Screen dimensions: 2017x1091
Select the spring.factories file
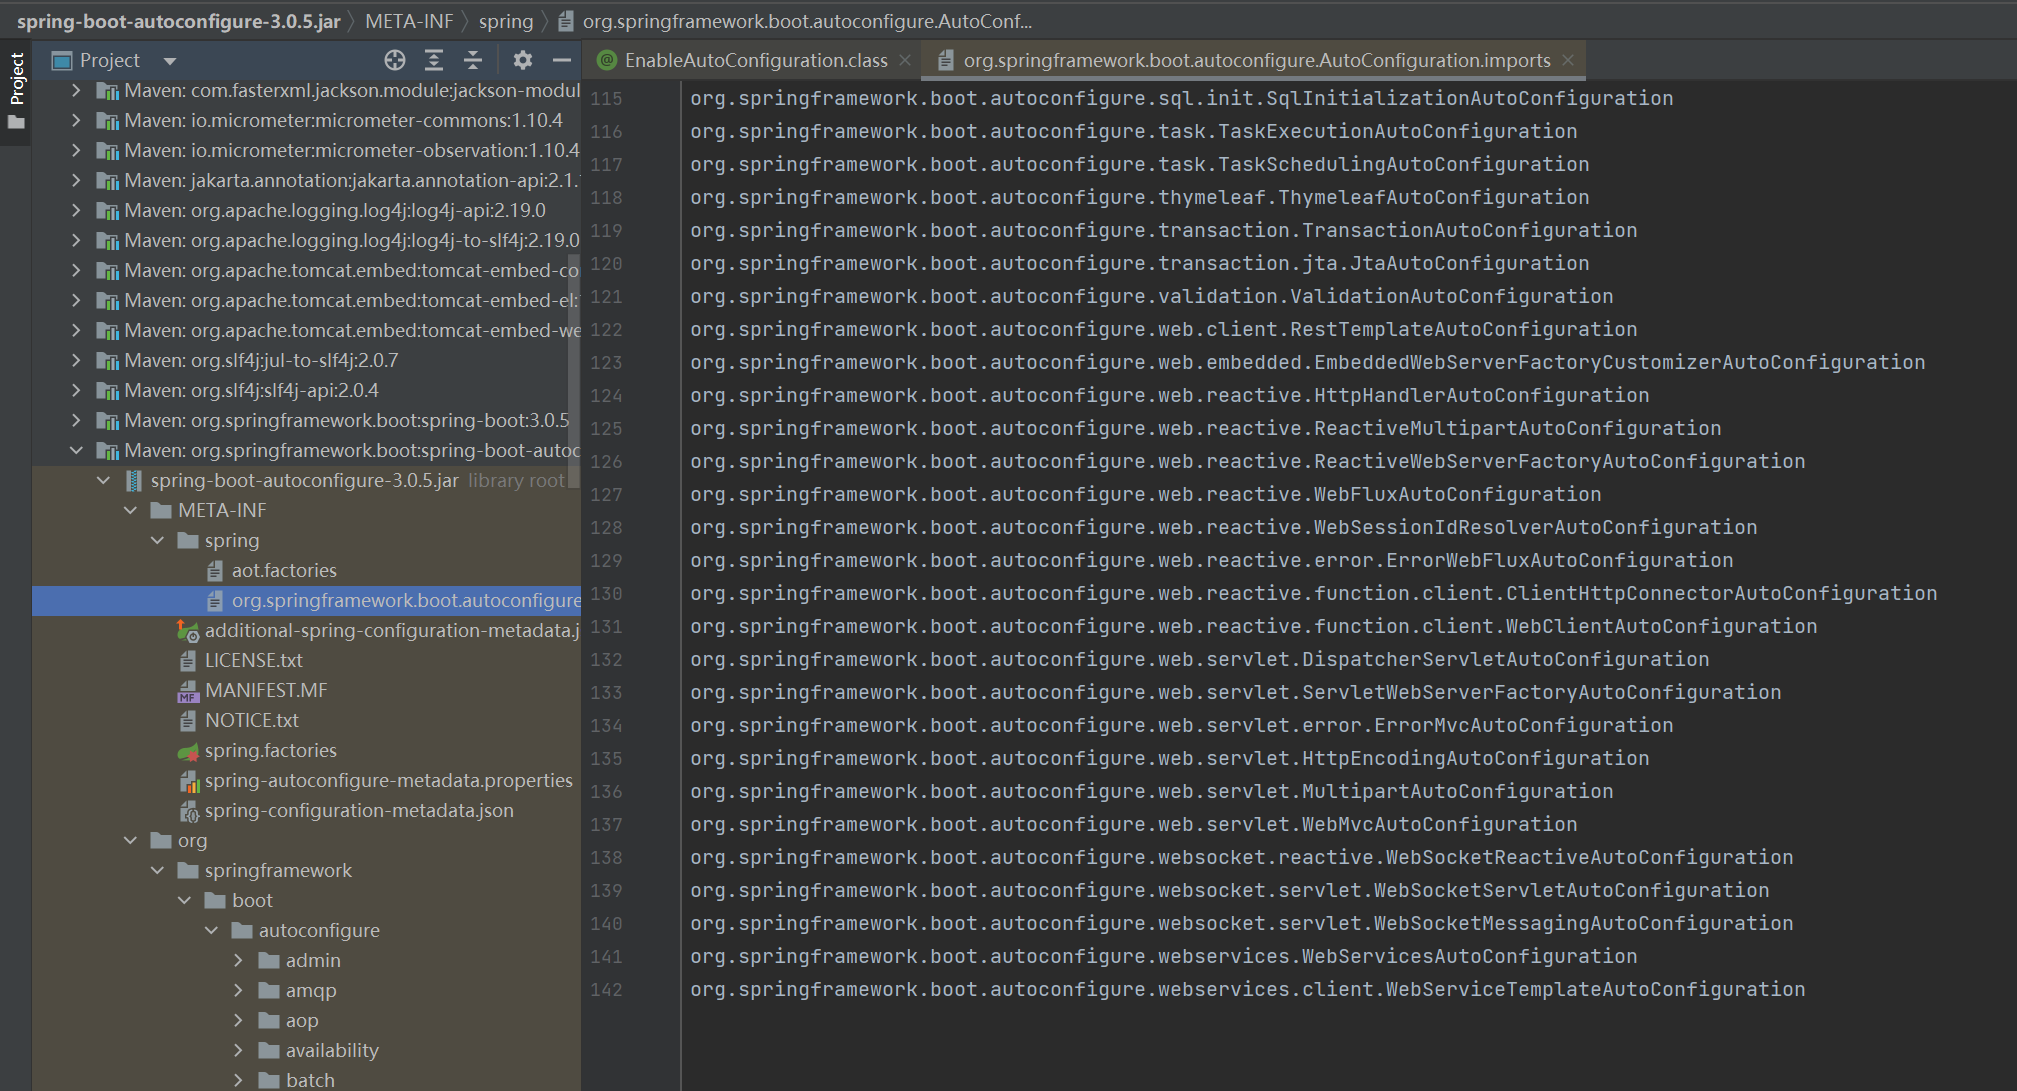click(x=270, y=750)
